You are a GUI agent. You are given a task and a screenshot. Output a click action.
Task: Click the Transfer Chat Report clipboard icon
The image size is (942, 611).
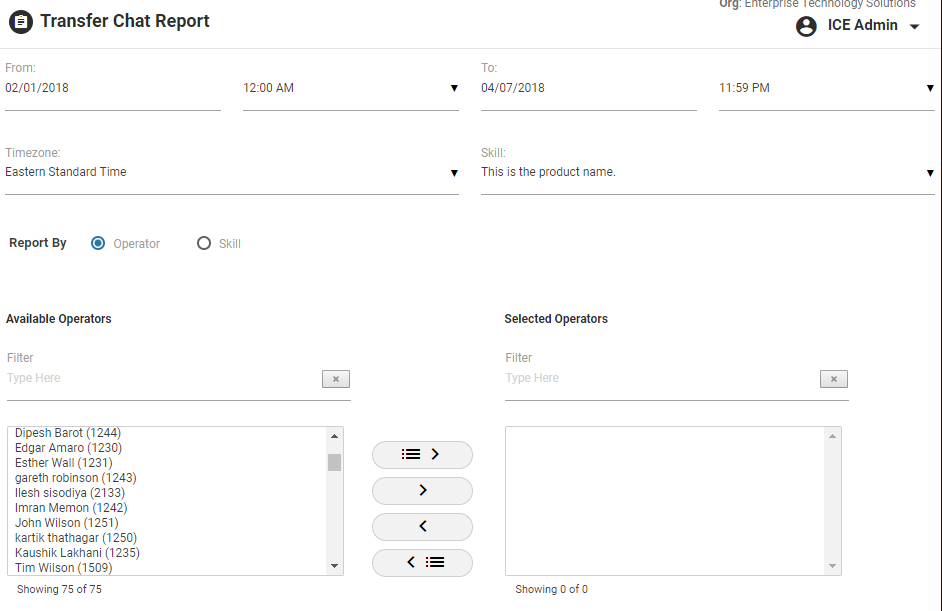tap(20, 22)
